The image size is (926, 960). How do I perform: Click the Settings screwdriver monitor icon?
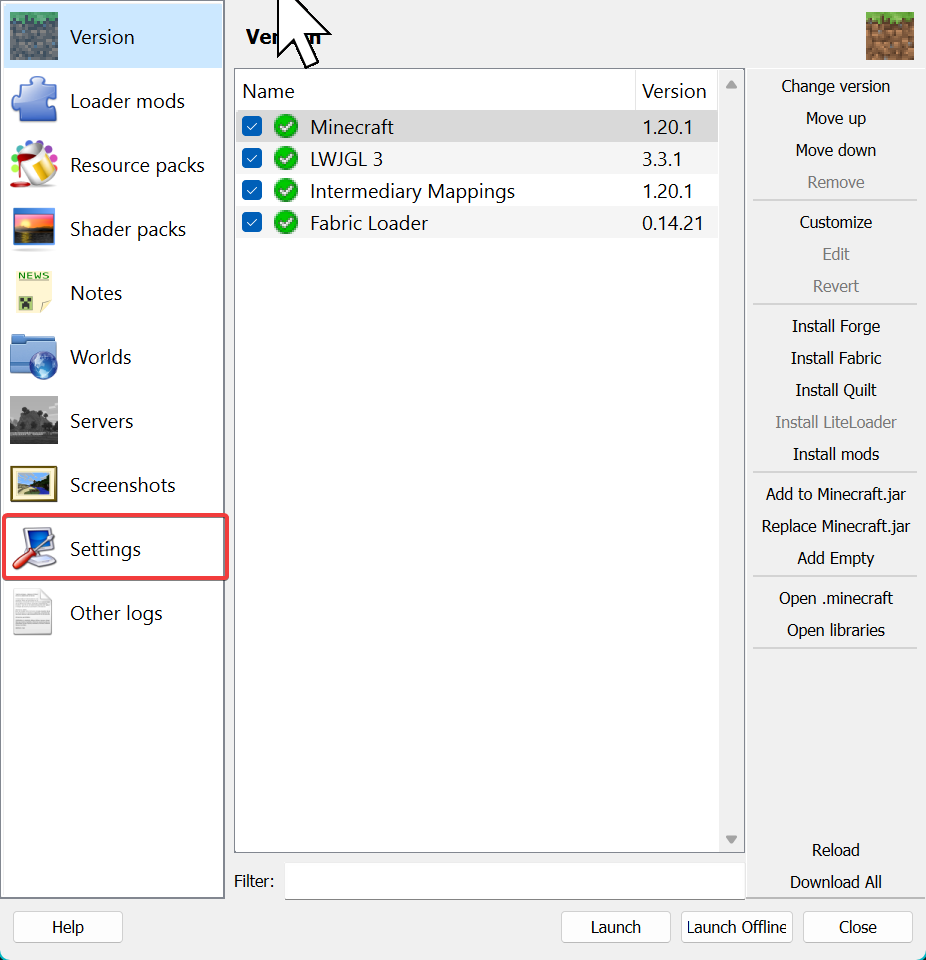[34, 548]
